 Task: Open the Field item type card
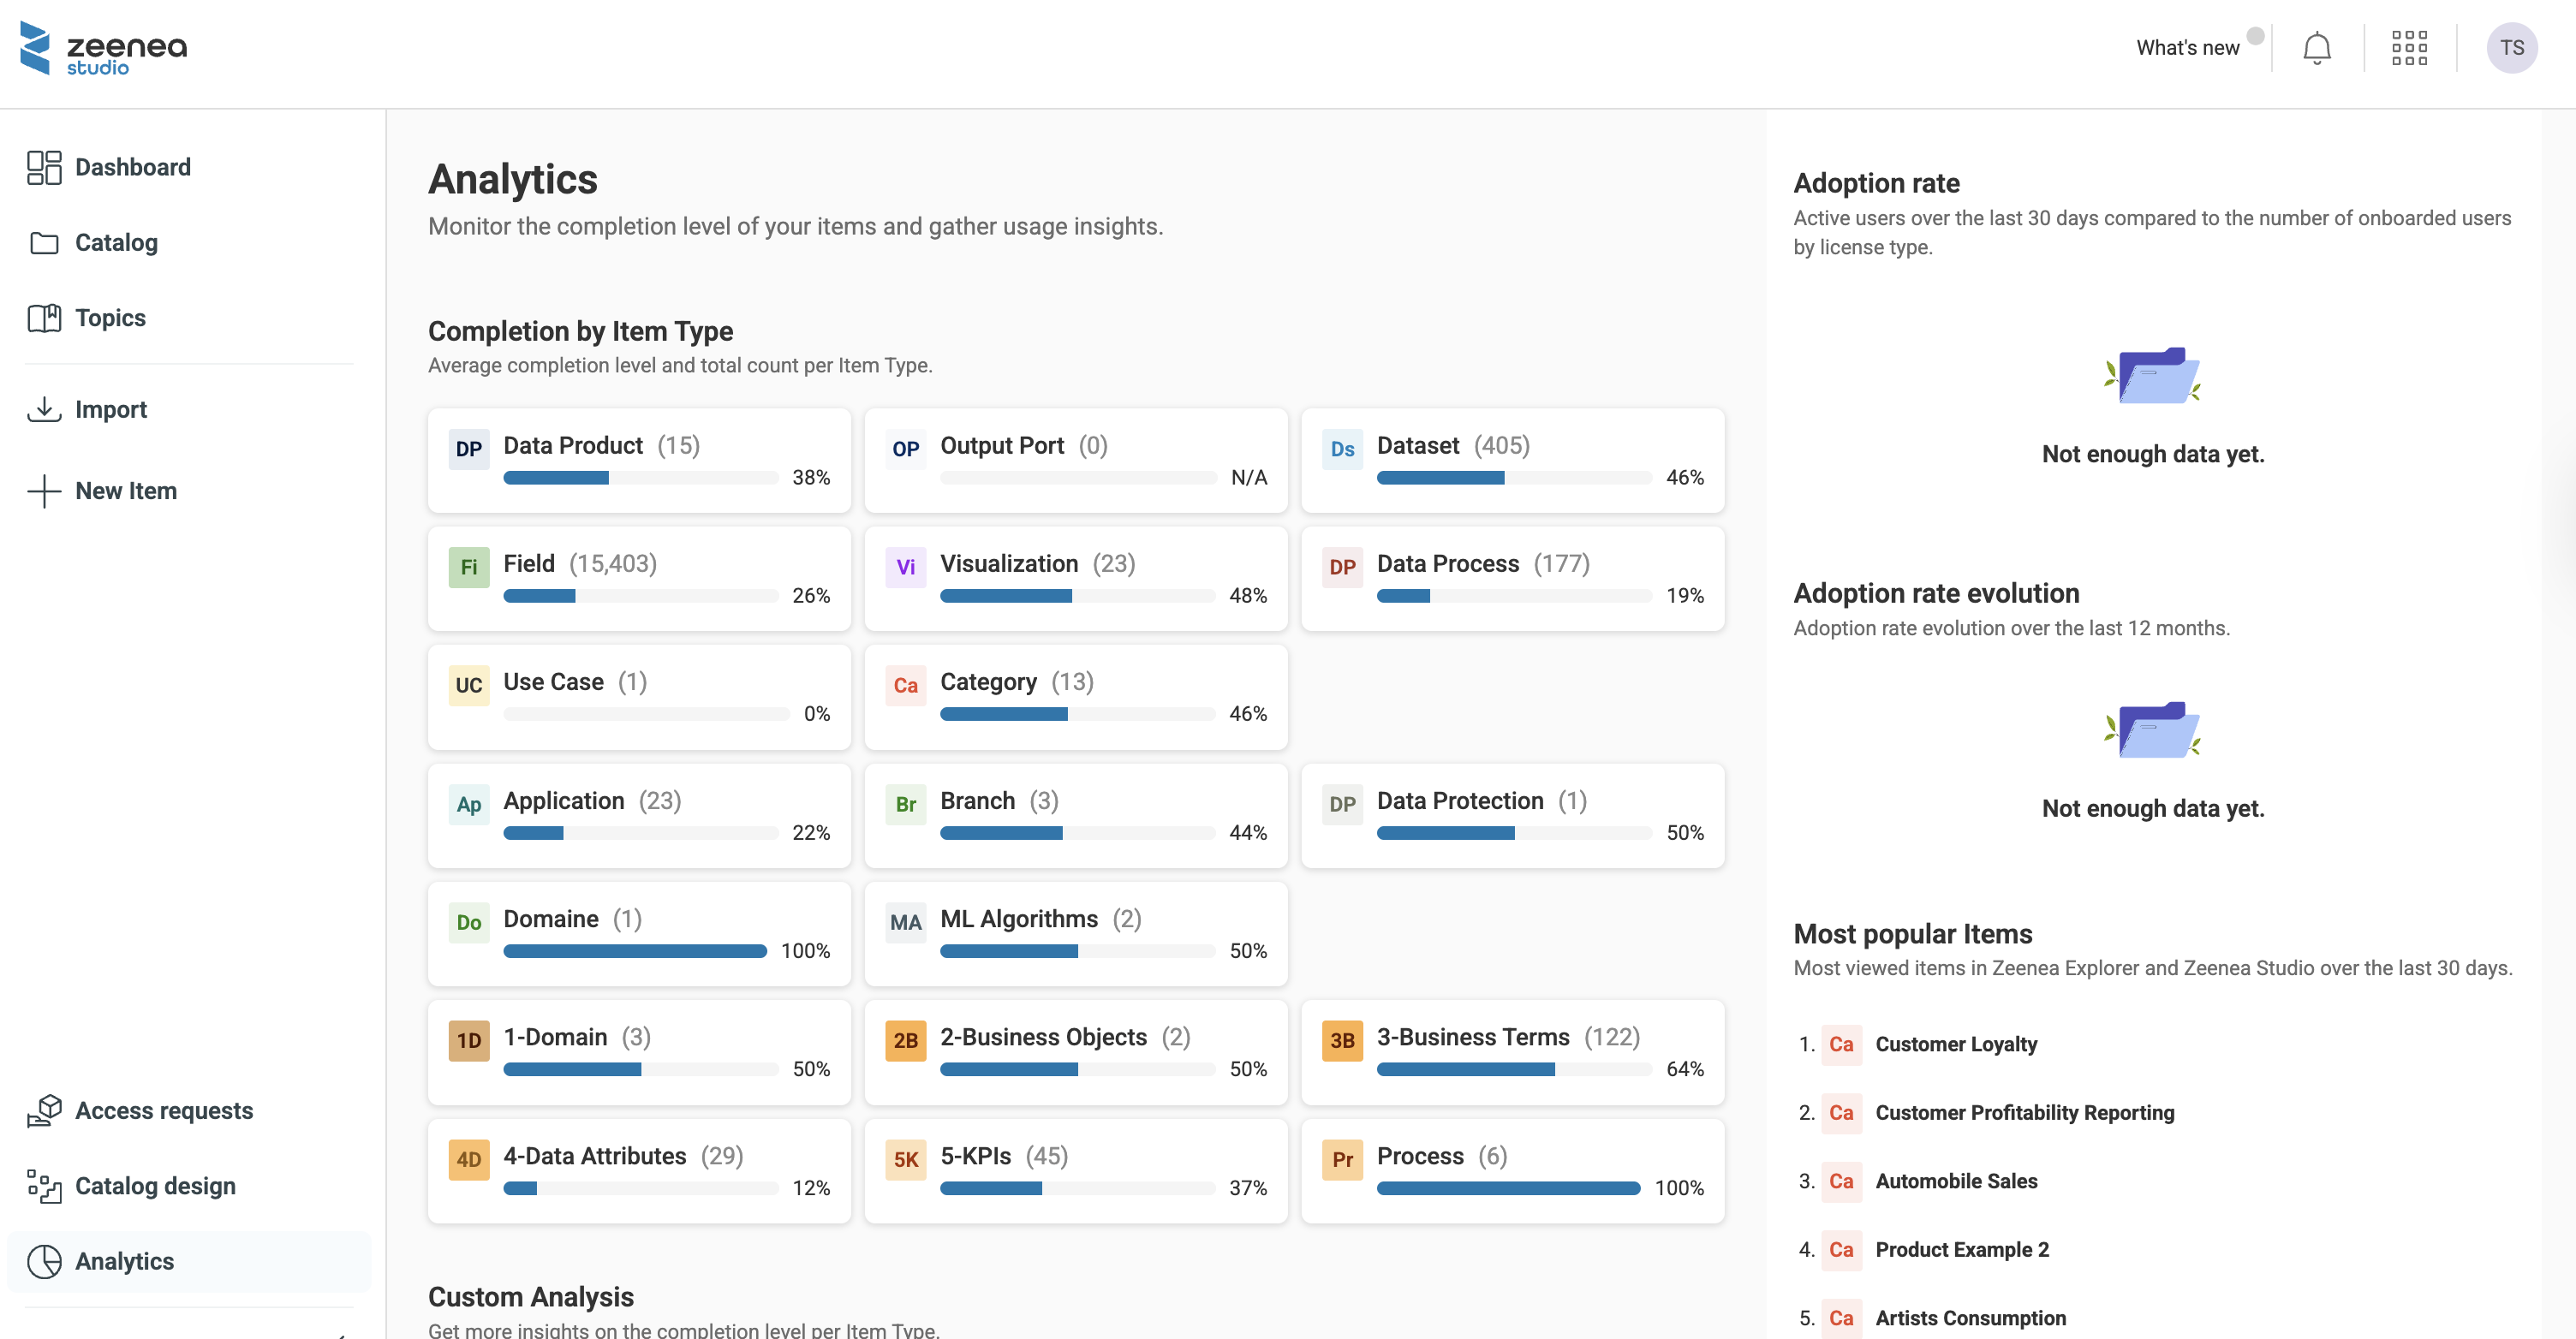(x=638, y=578)
